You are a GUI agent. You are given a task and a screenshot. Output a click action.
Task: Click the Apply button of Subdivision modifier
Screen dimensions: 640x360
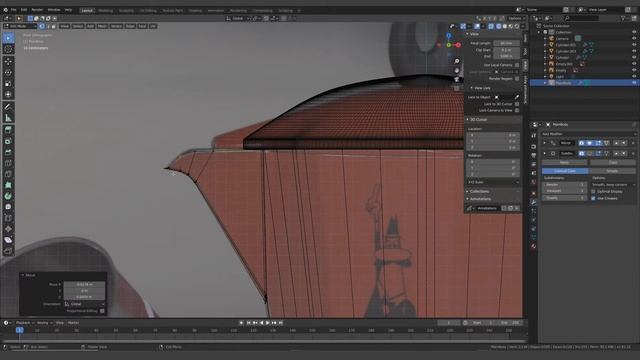[x=564, y=162]
